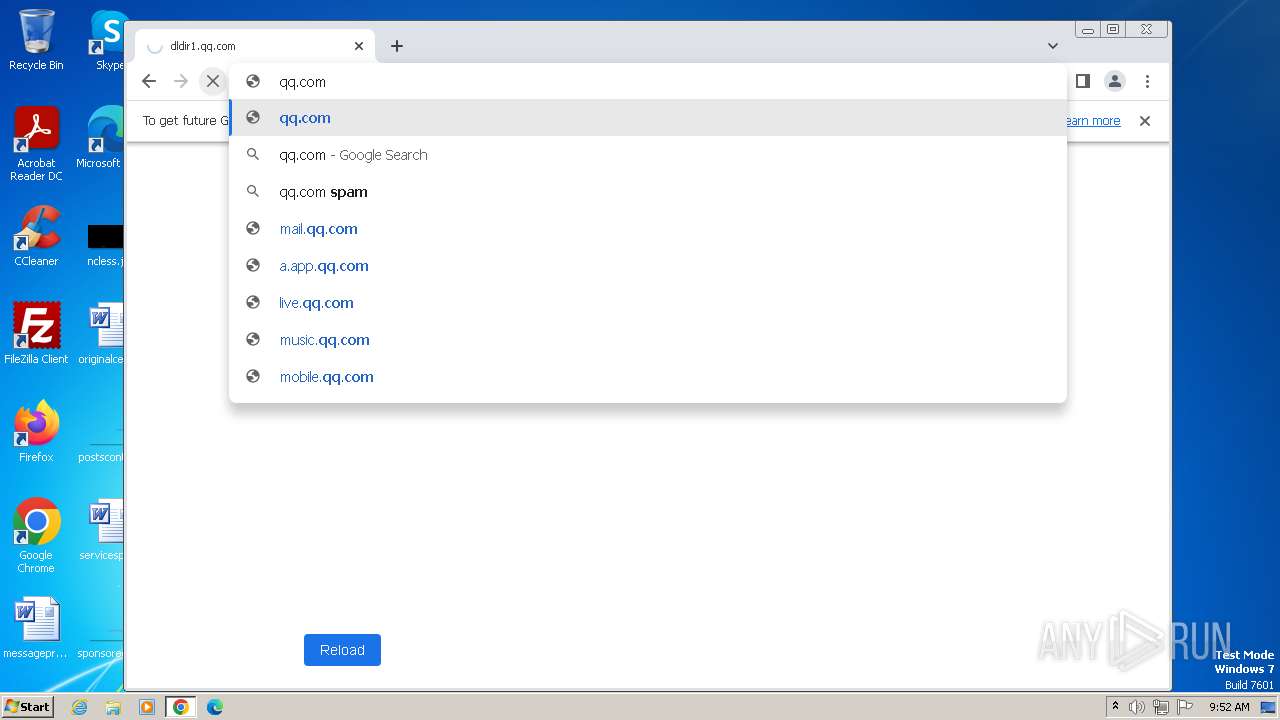The width and height of the screenshot is (1280, 720).
Task: Select the dldir1.qq.com tab
Action: [255, 46]
